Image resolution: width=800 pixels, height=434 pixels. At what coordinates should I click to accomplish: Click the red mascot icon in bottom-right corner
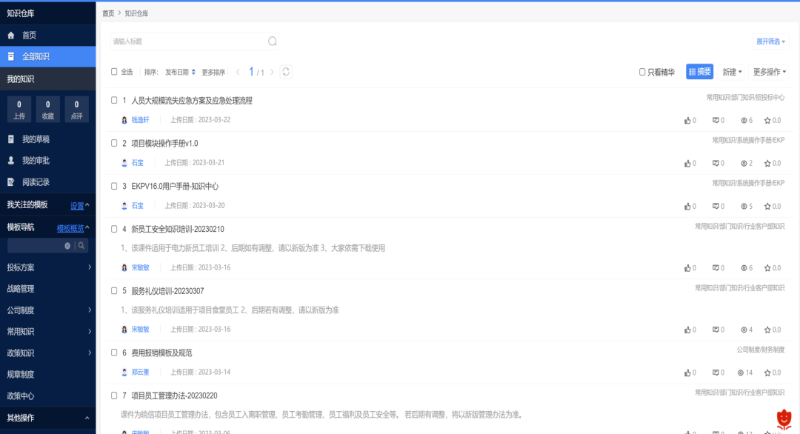785,418
